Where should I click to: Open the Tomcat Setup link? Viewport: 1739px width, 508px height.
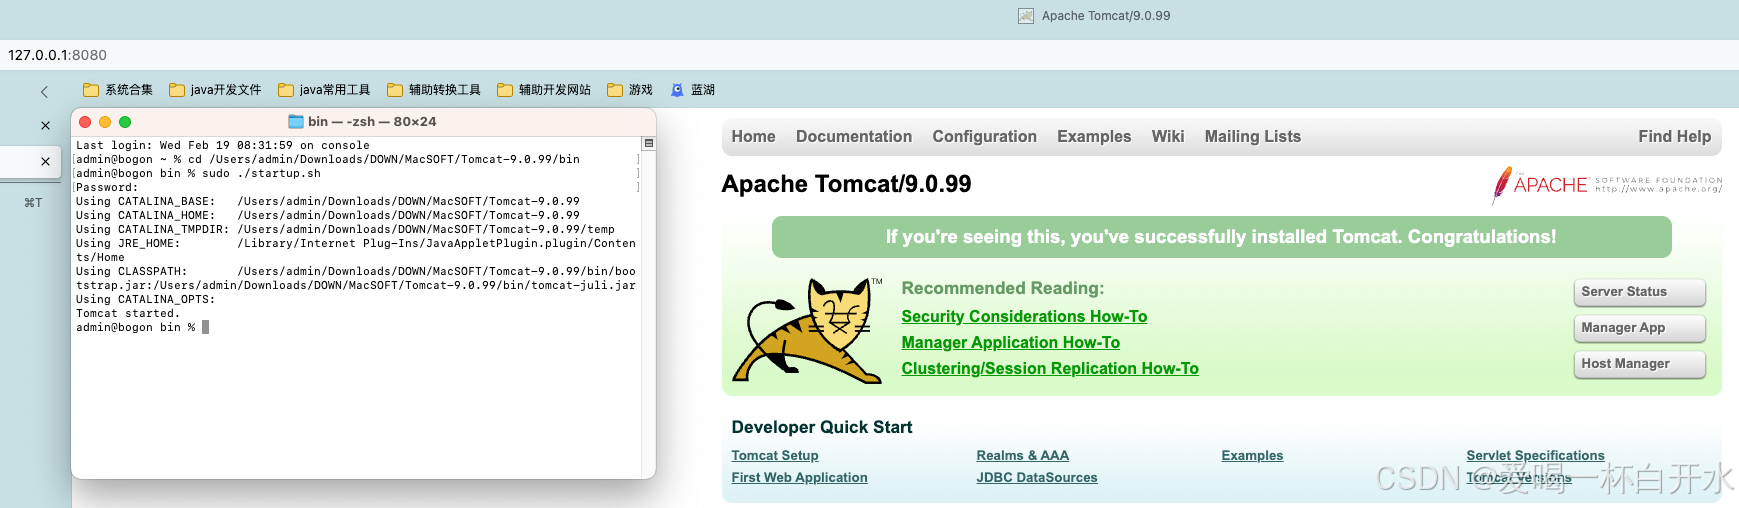pos(775,456)
